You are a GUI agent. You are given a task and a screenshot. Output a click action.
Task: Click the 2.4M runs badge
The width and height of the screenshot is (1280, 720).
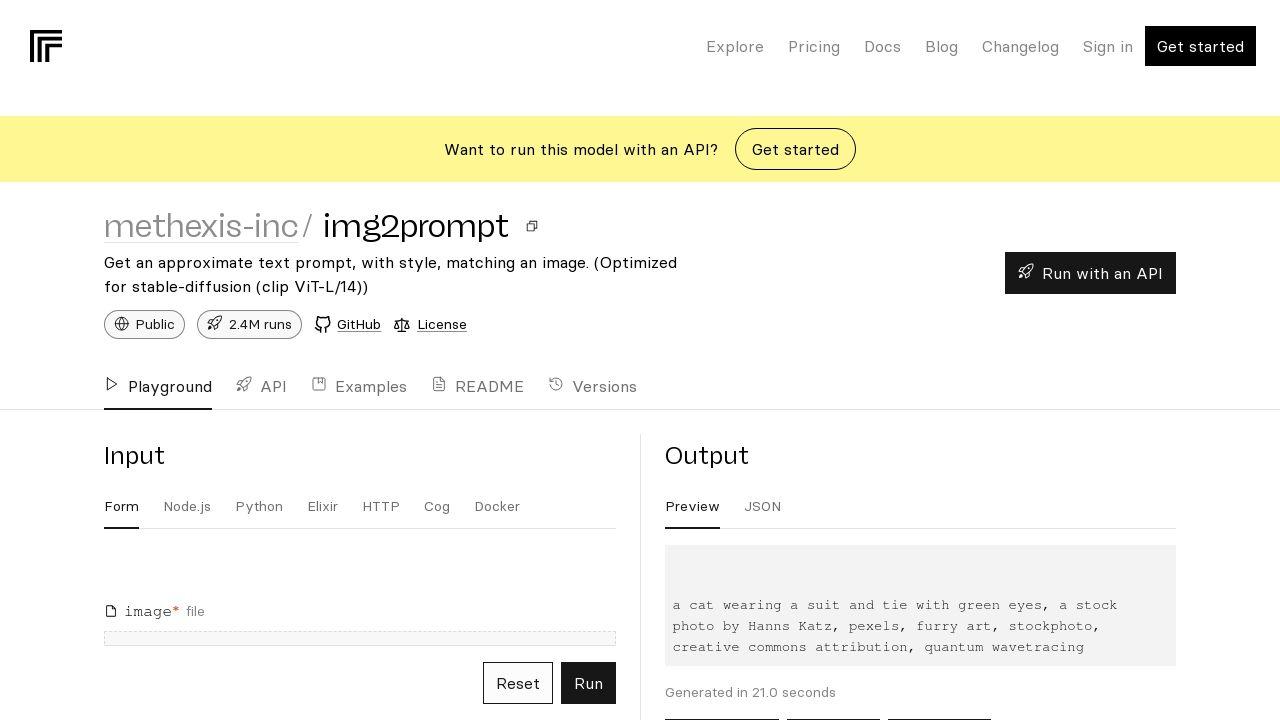point(249,324)
